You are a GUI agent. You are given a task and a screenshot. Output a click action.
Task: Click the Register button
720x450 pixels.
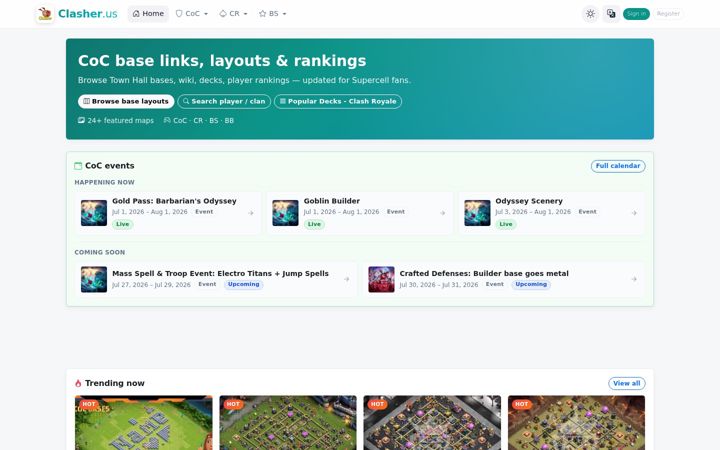668,14
